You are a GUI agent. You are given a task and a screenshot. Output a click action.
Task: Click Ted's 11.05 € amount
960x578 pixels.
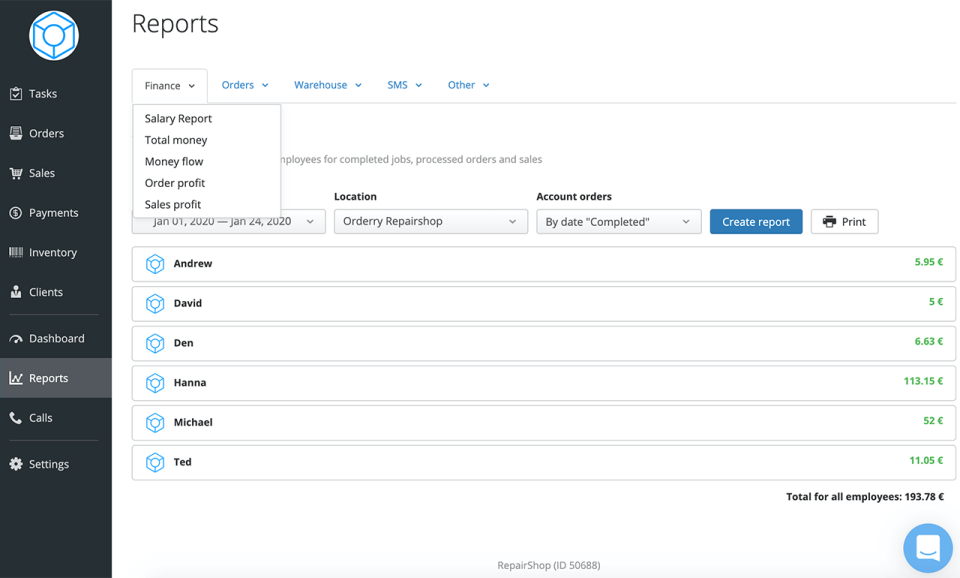(x=926, y=460)
